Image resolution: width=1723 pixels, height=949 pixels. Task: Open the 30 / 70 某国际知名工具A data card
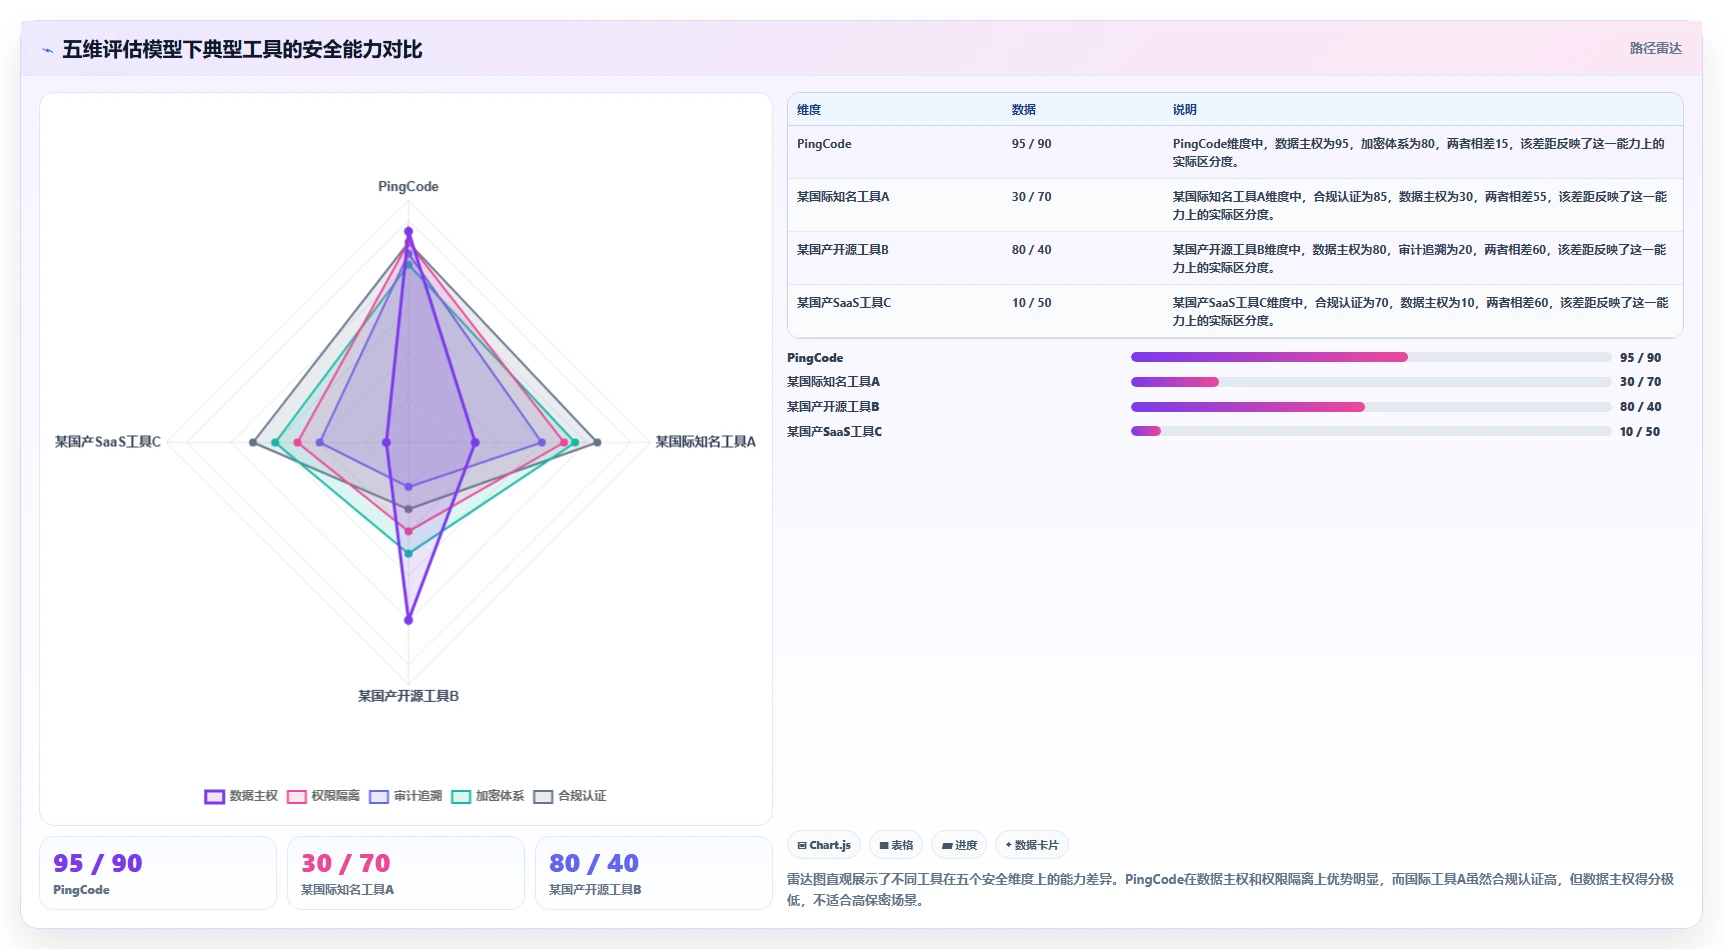click(x=406, y=873)
